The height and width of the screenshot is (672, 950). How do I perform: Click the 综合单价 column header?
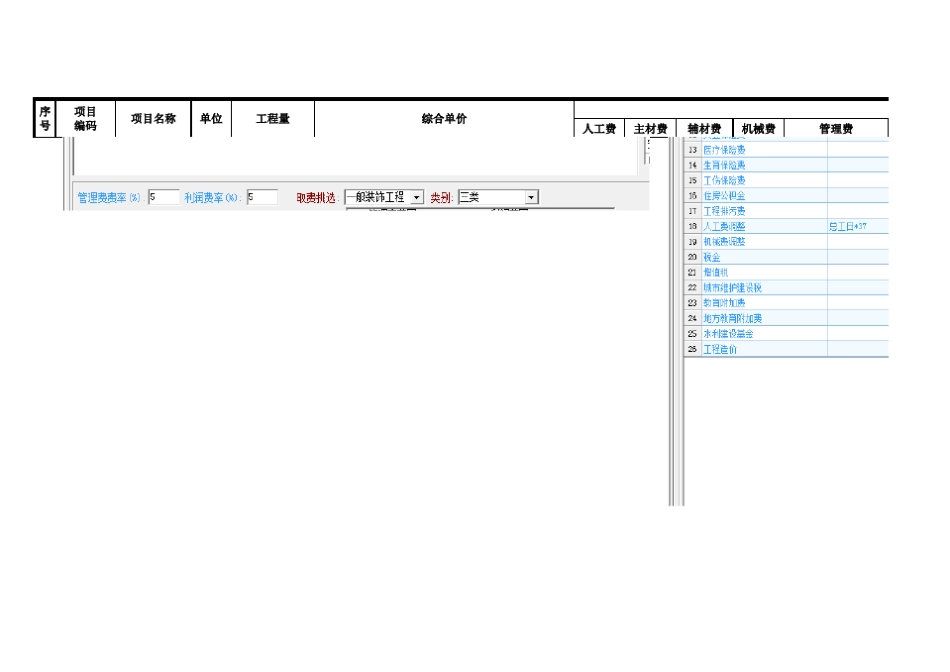(x=444, y=119)
